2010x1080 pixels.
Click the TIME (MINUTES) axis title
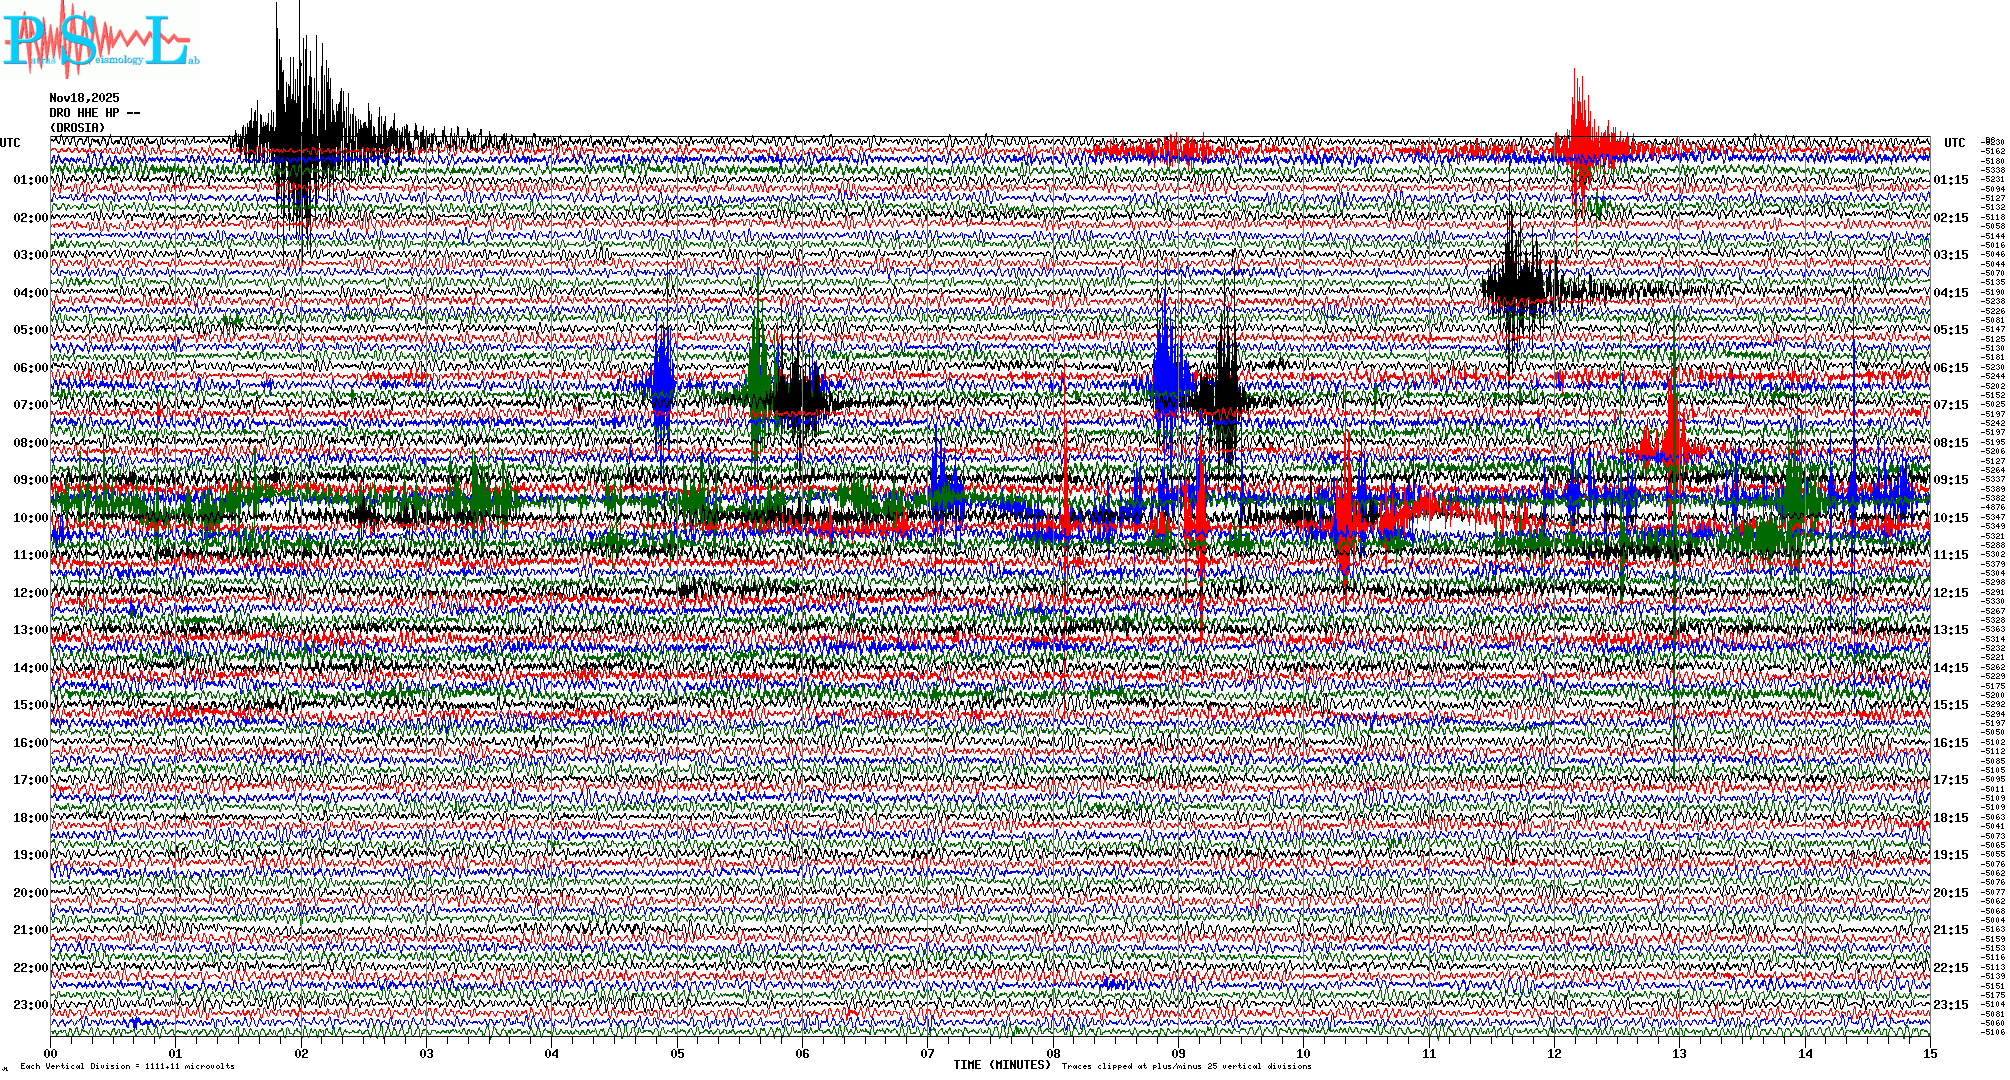(1002, 1065)
